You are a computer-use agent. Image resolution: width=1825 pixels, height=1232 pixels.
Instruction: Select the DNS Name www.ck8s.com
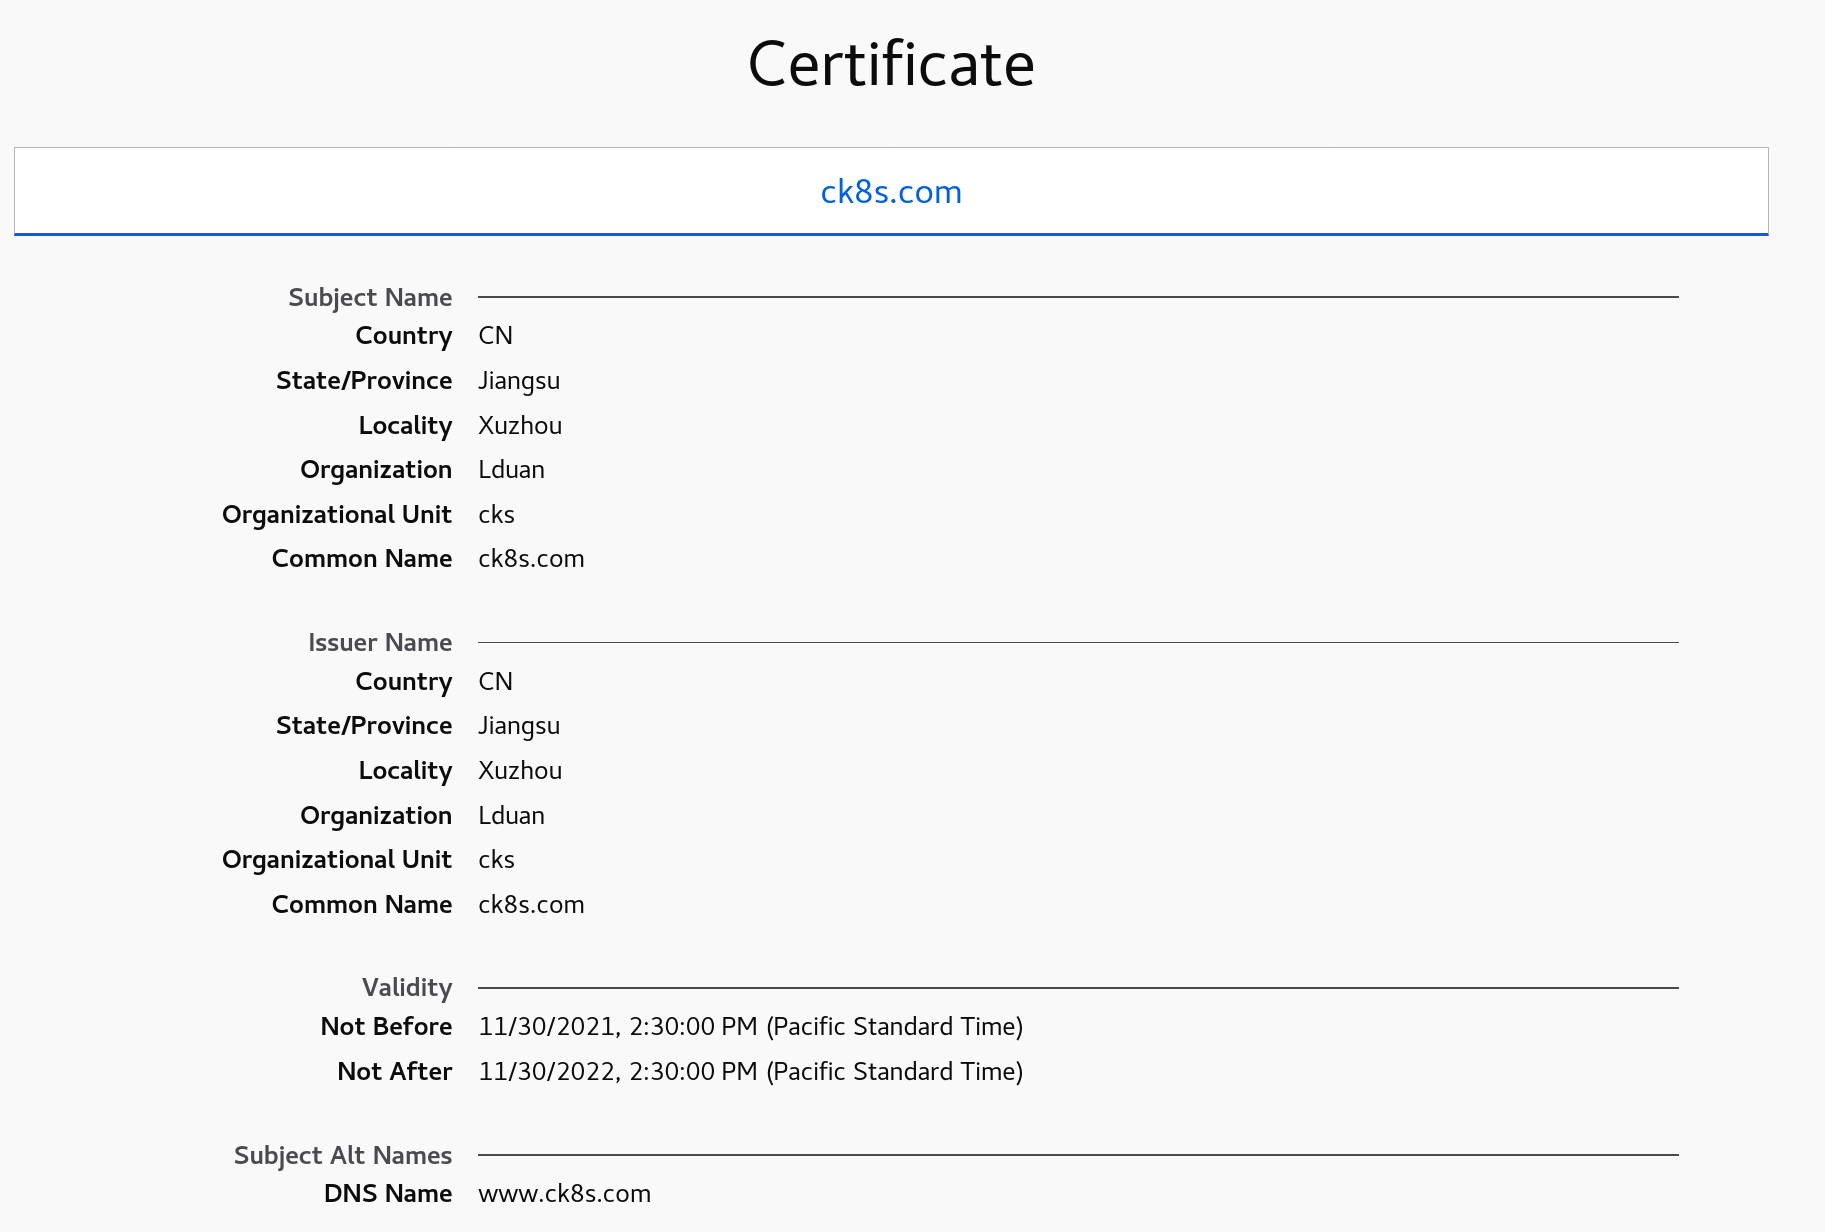pyautogui.click(x=565, y=1193)
